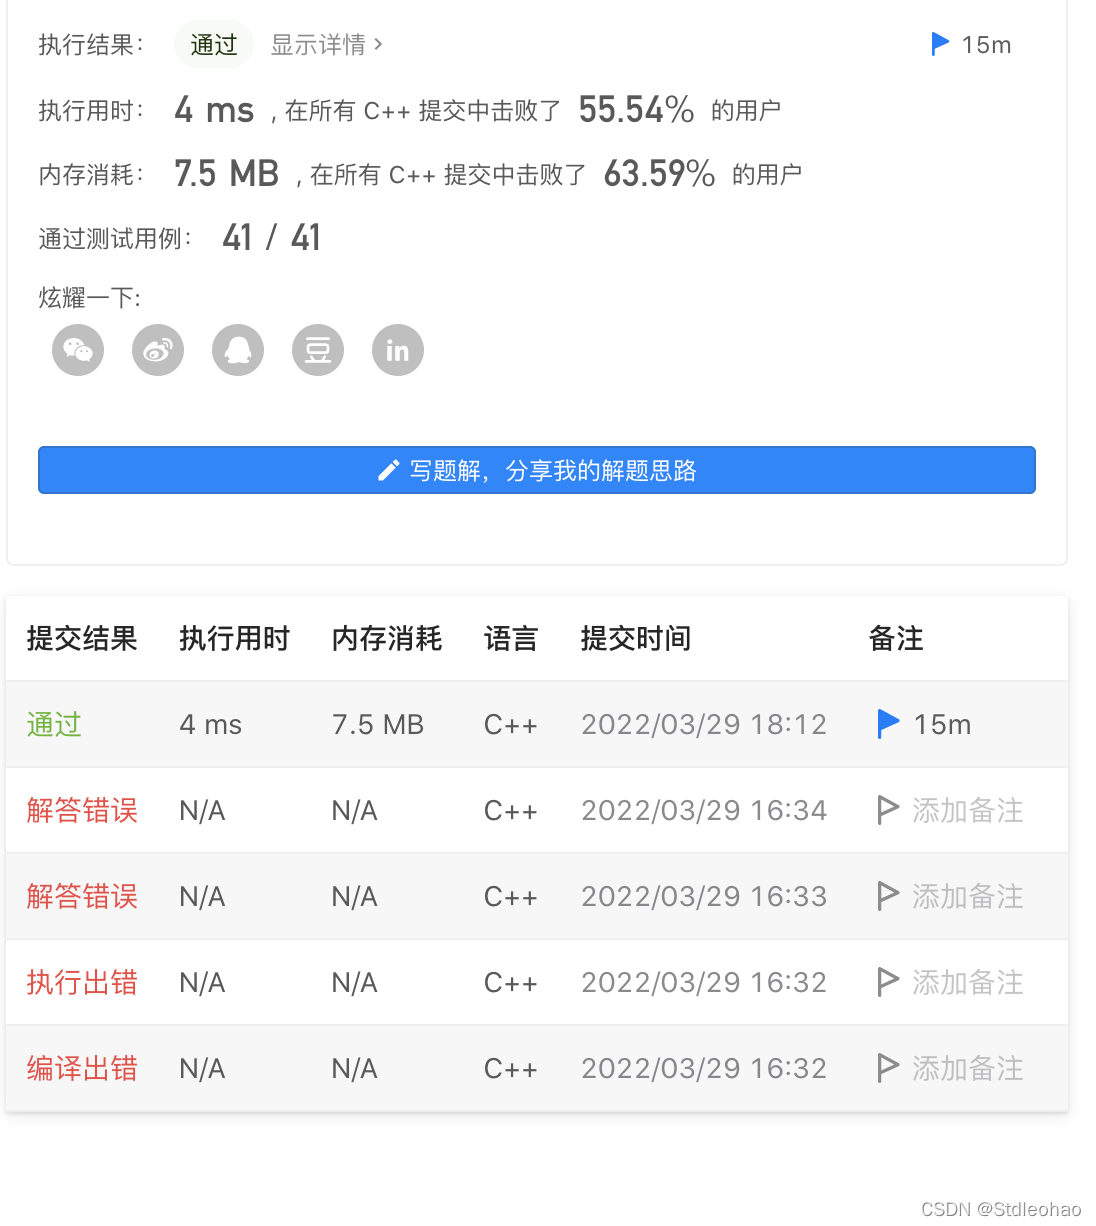Click the green 通过 status badge
The height and width of the screenshot is (1226, 1096).
[x=213, y=44]
